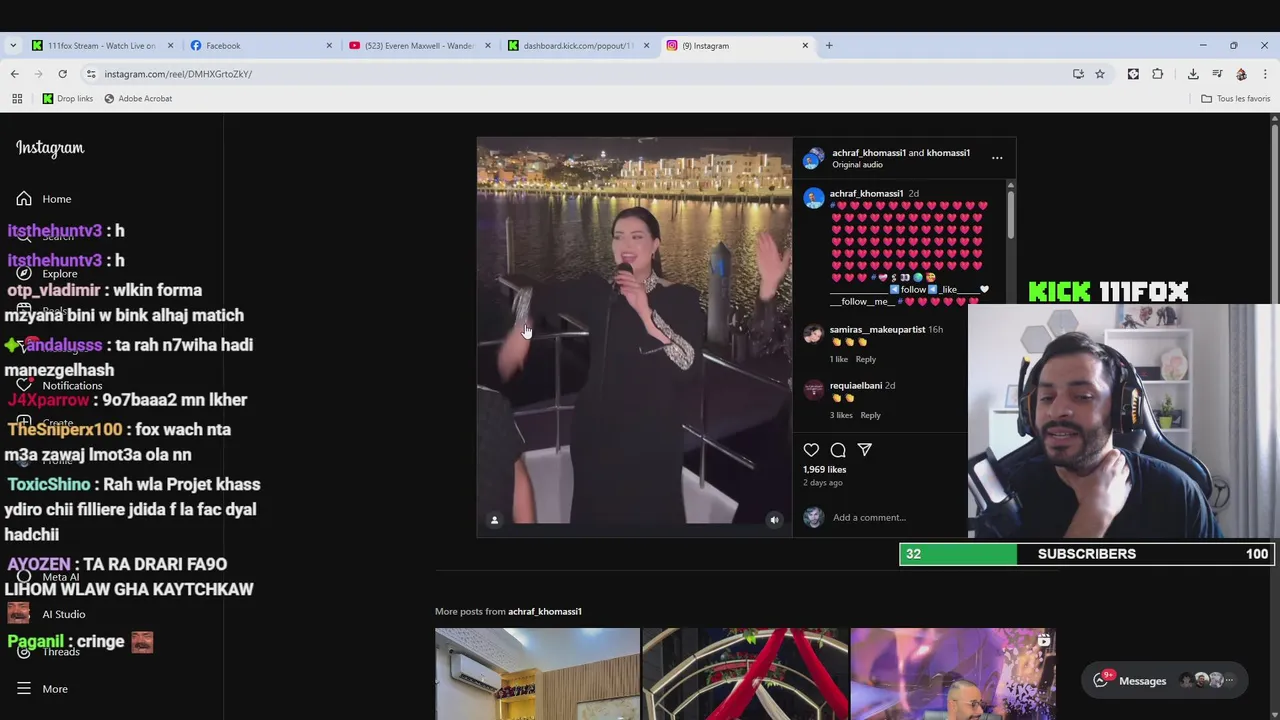Open the Notifications sidebar entry
Image resolution: width=1280 pixels, height=720 pixels.
(59, 385)
